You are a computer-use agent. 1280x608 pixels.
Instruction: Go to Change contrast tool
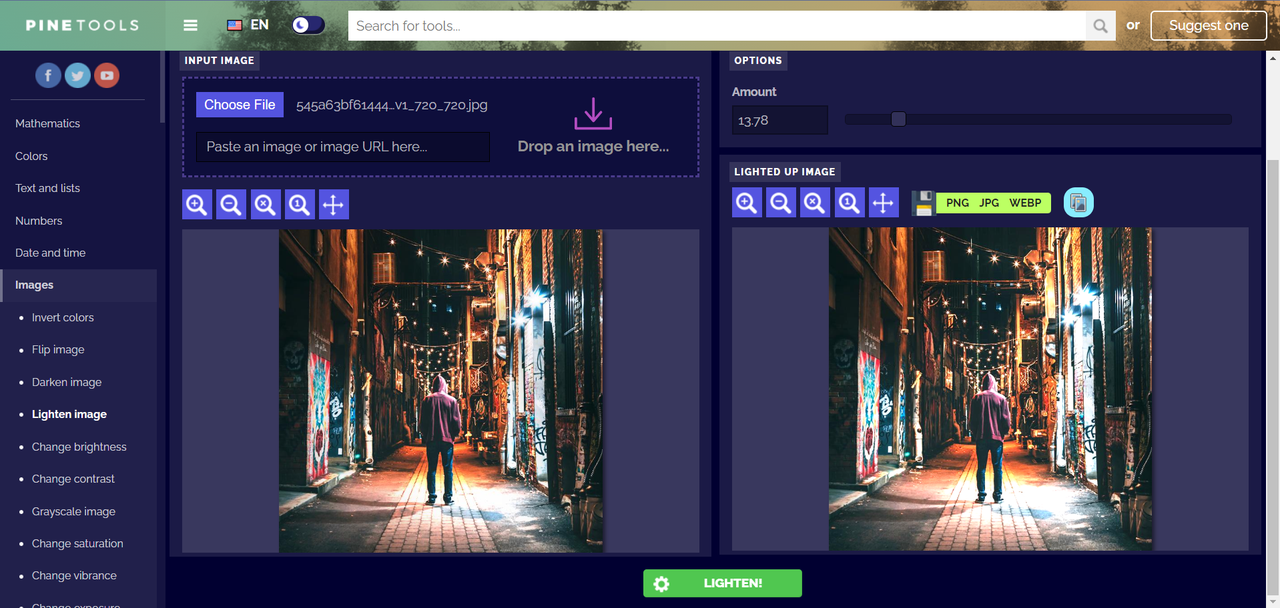click(73, 479)
